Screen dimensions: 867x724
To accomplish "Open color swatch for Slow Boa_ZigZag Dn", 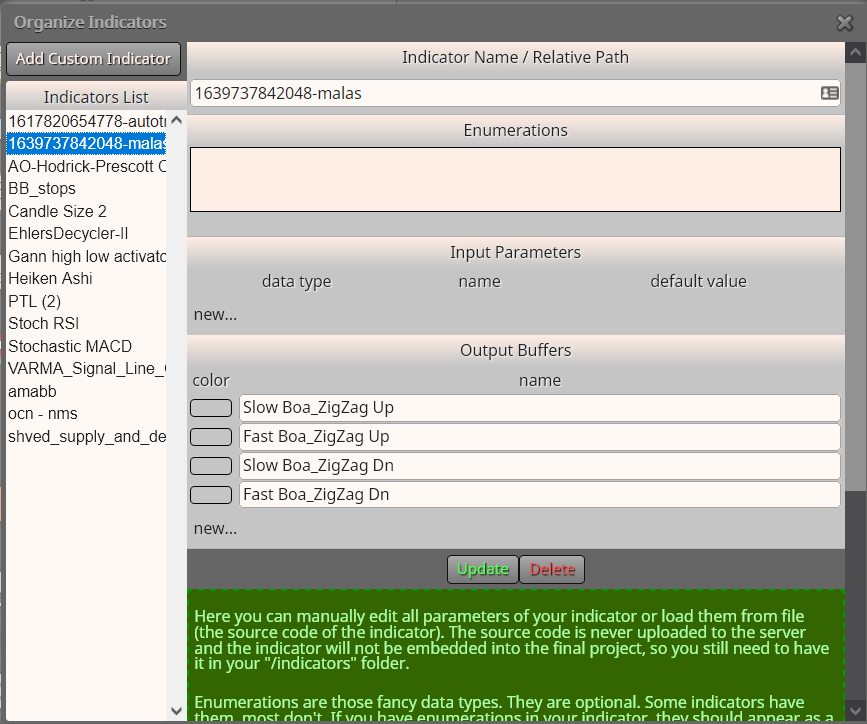I will pos(211,466).
